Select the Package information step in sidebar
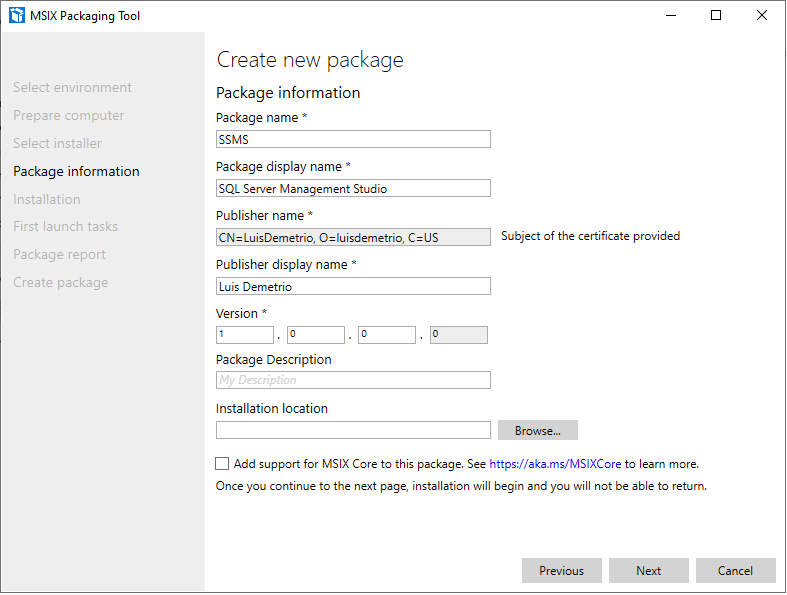This screenshot has width=787, height=595. point(76,171)
